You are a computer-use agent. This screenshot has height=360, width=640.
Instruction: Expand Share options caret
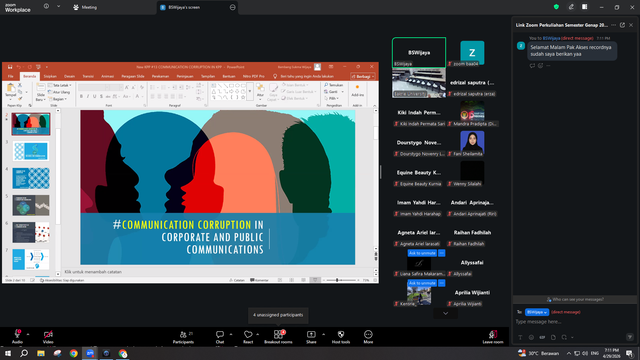point(323,334)
